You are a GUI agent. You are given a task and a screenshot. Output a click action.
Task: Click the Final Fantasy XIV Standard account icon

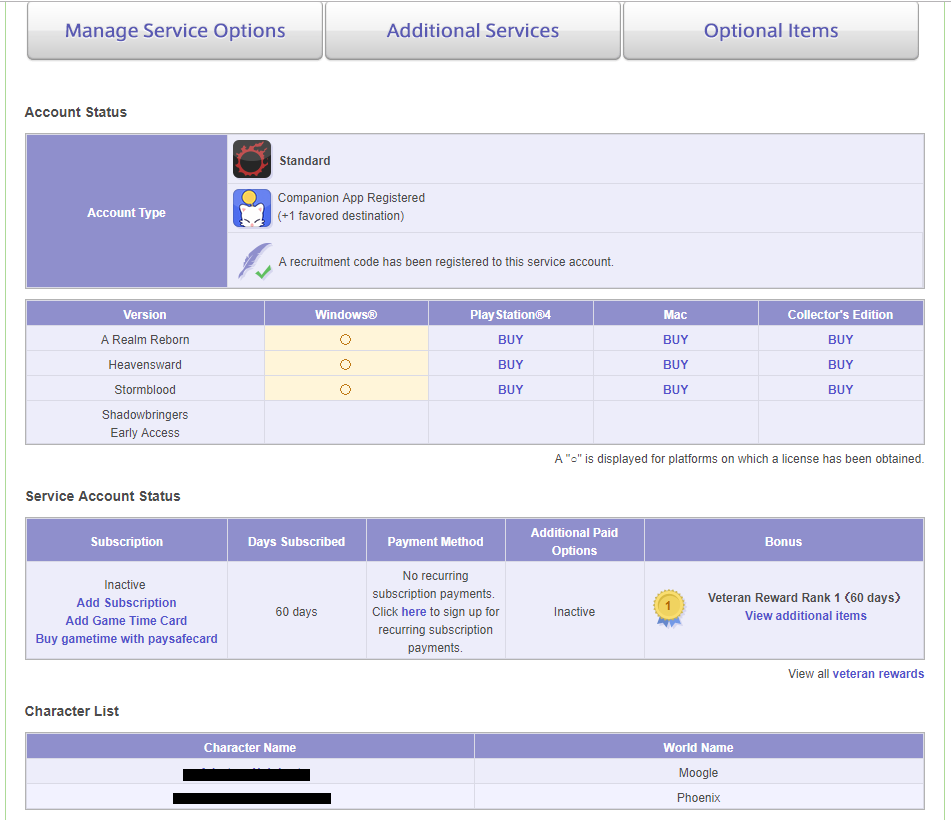pyautogui.click(x=252, y=160)
